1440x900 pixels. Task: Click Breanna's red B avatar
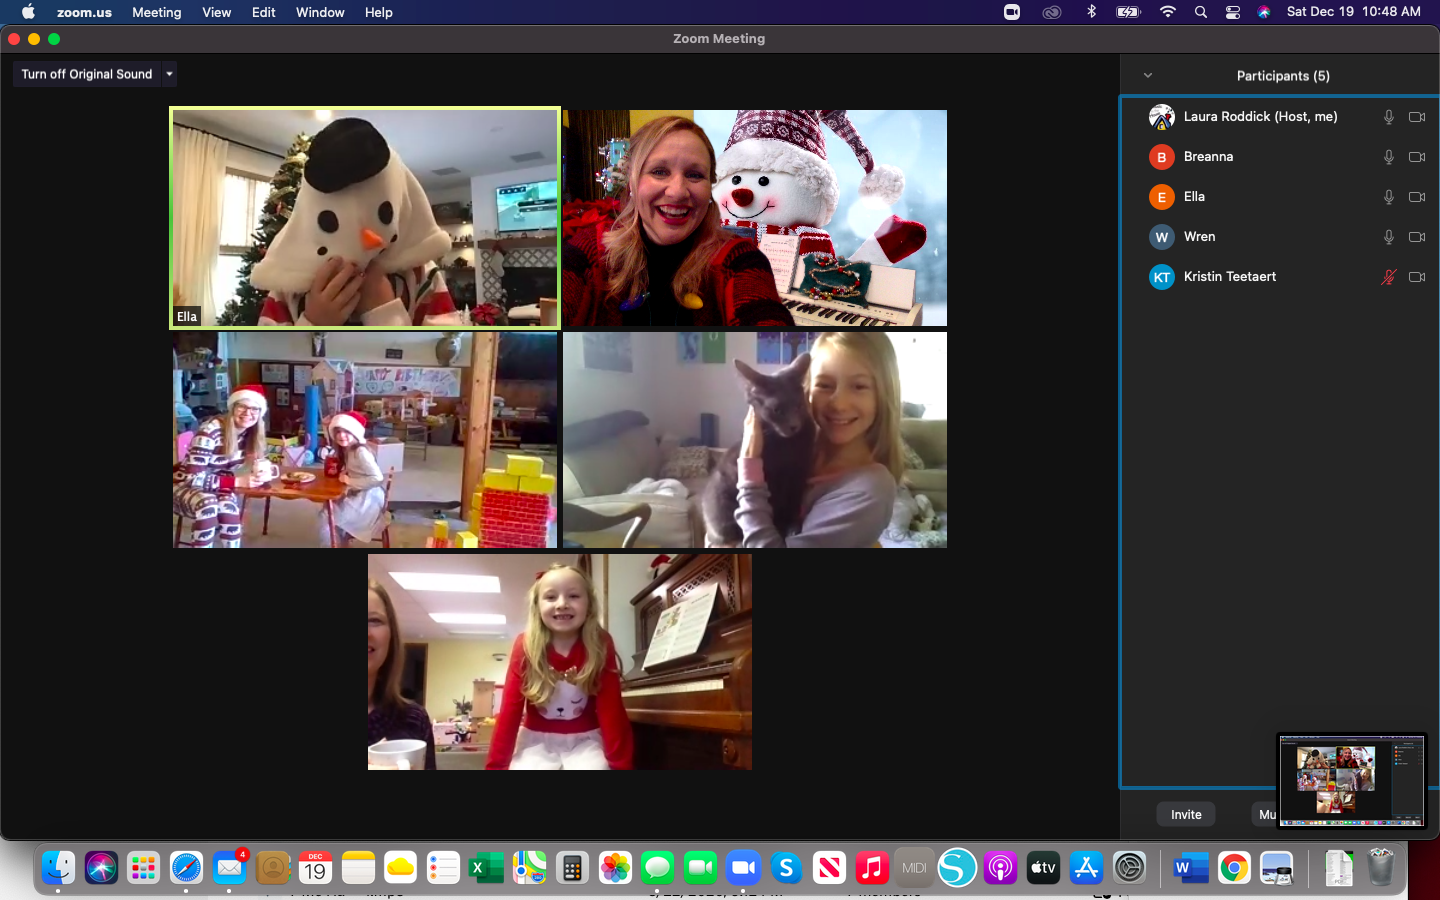pos(1161,157)
